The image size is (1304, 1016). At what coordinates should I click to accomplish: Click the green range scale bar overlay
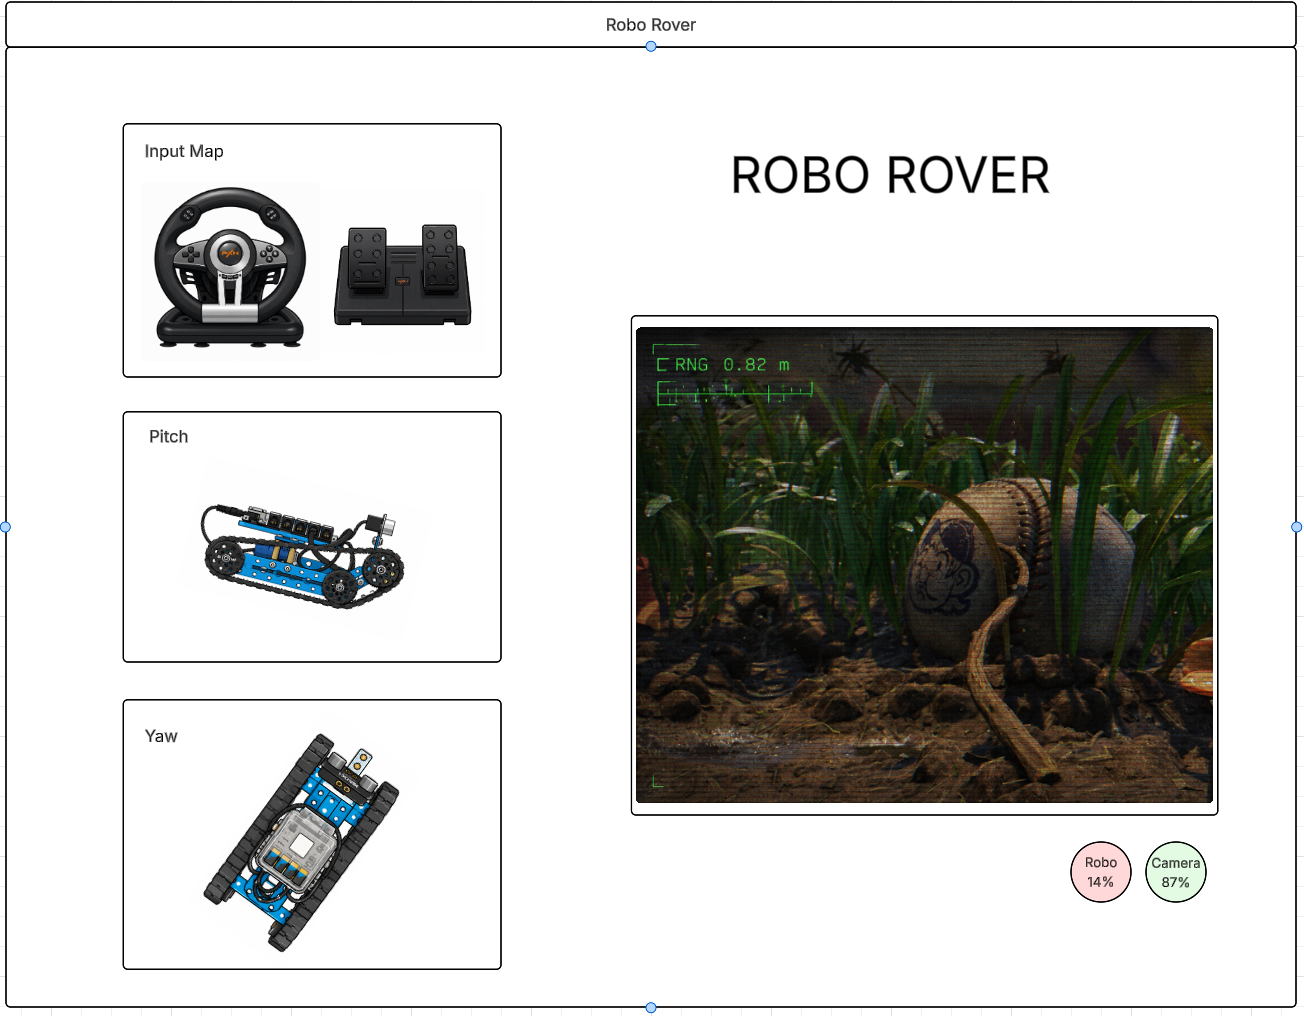[734, 394]
